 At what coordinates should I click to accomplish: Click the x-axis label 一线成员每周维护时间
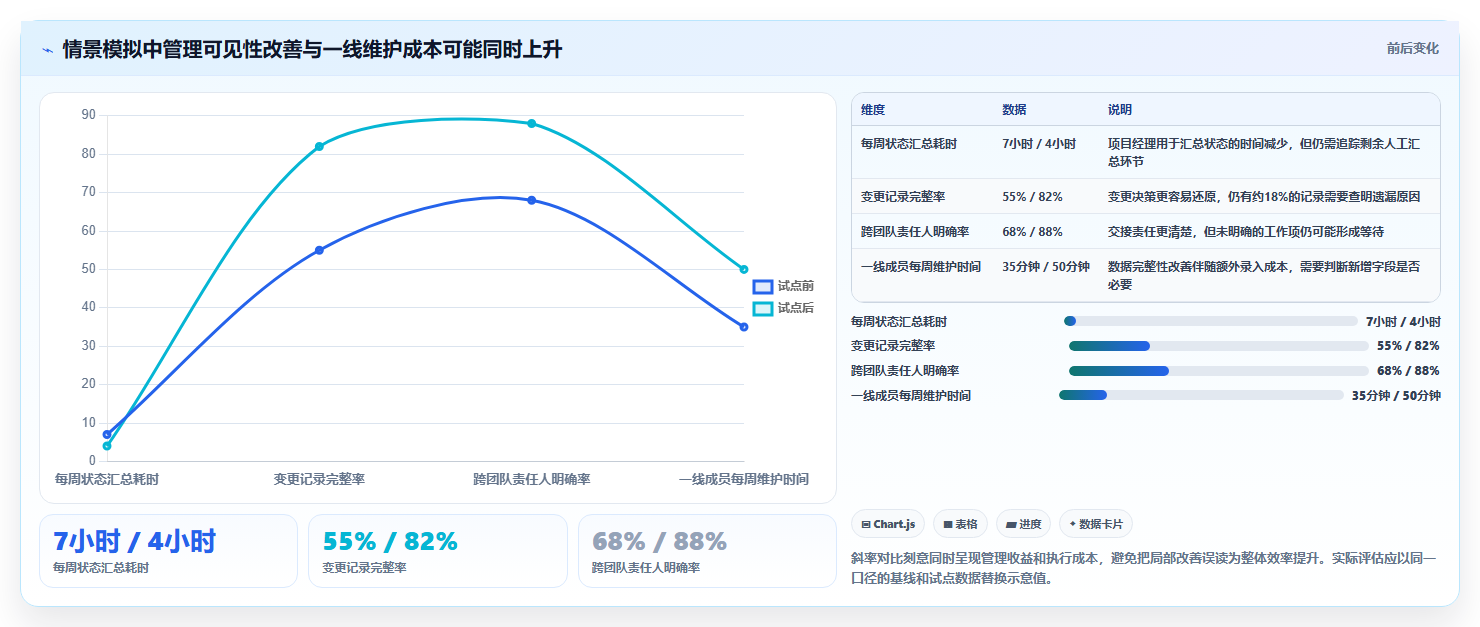pos(743,479)
